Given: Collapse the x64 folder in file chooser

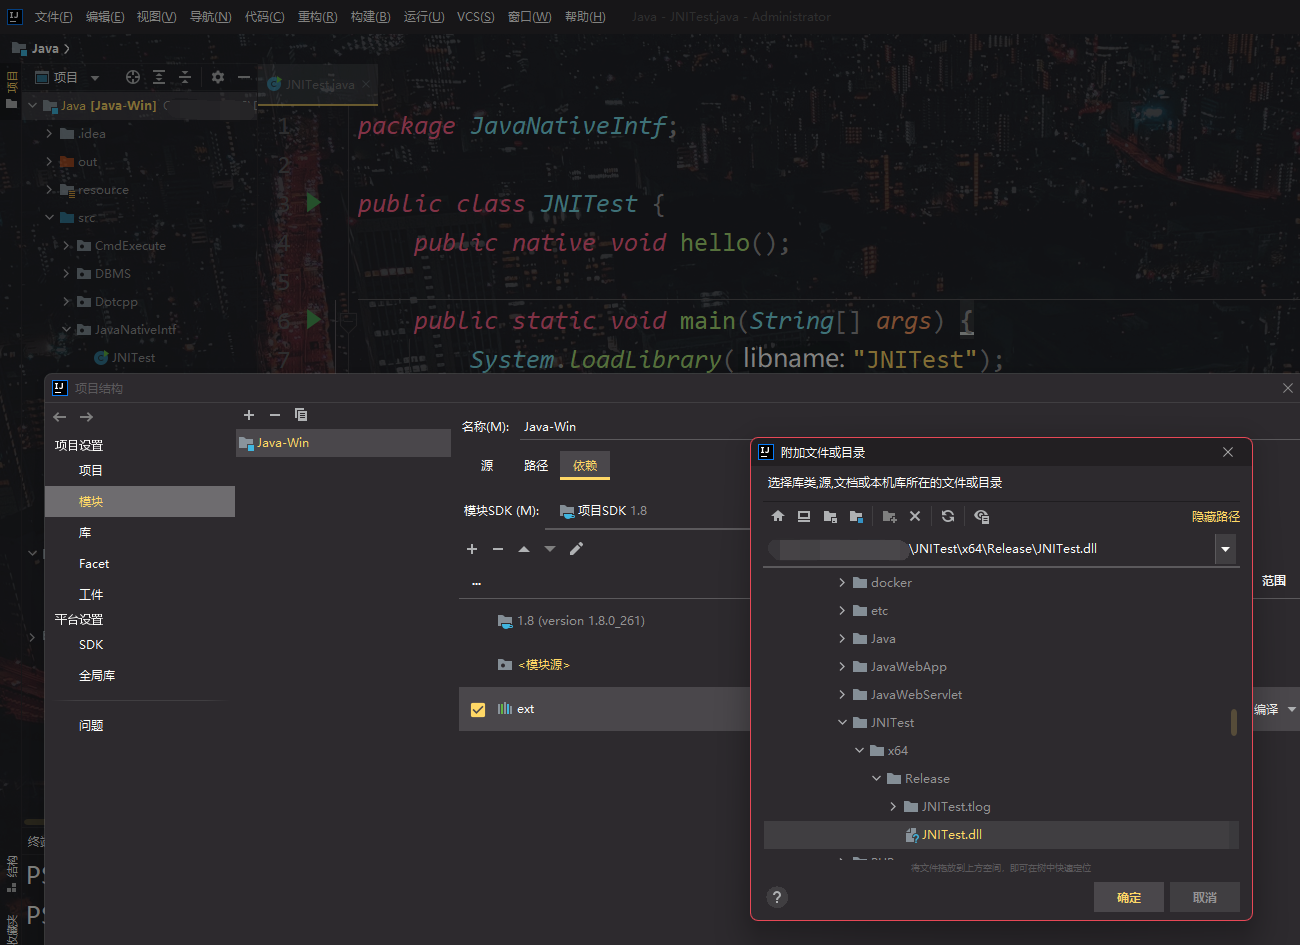Looking at the screenshot, I should (x=859, y=750).
